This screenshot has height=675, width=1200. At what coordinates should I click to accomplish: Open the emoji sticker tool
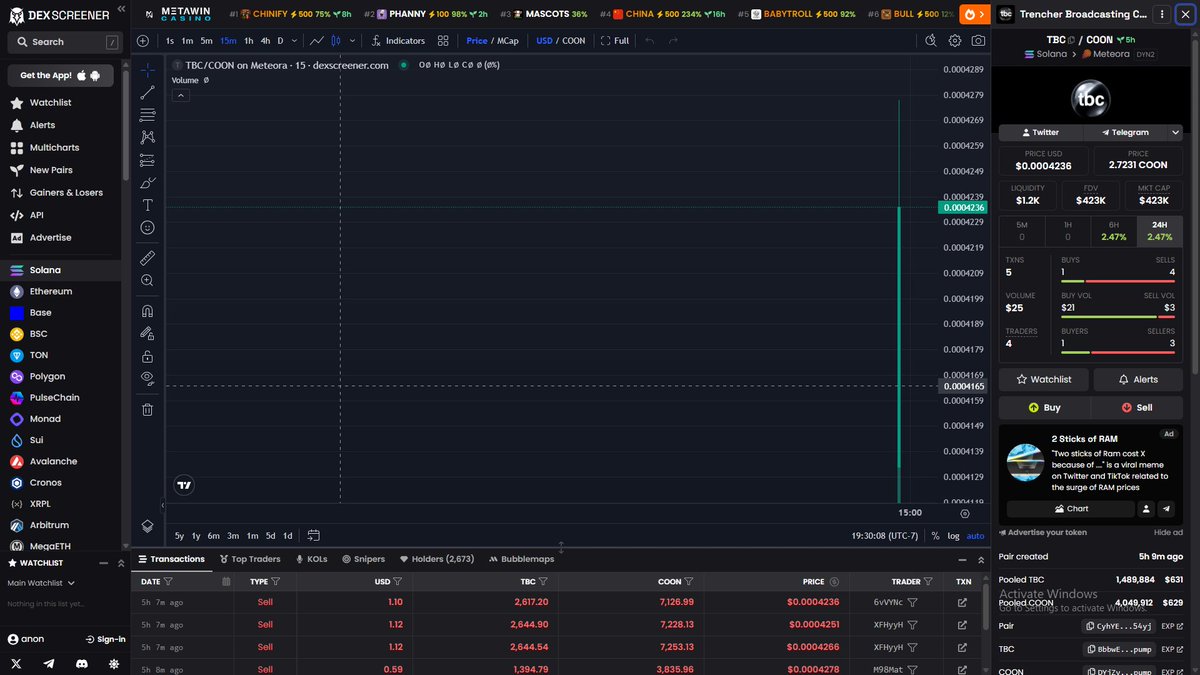(148, 227)
